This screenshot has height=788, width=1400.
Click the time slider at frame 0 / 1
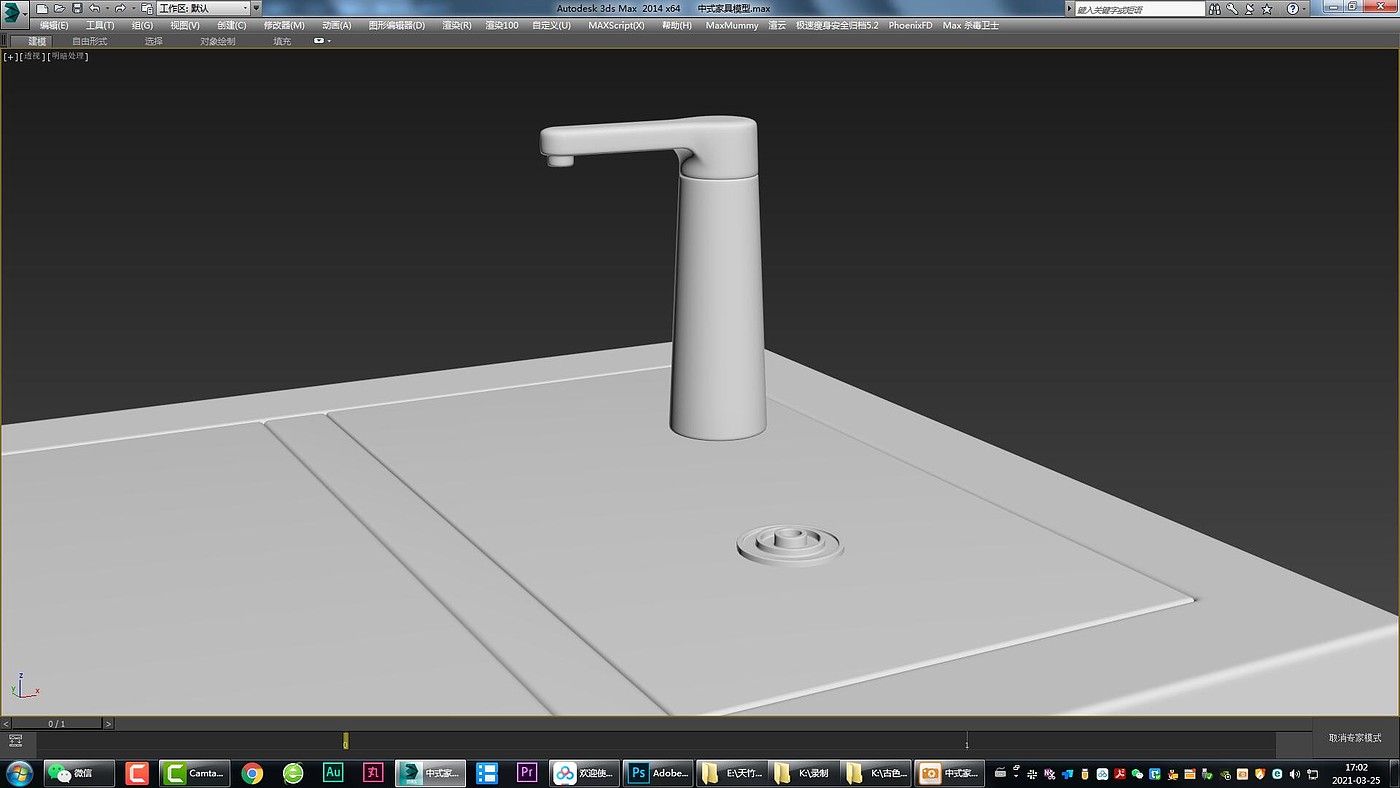point(57,723)
